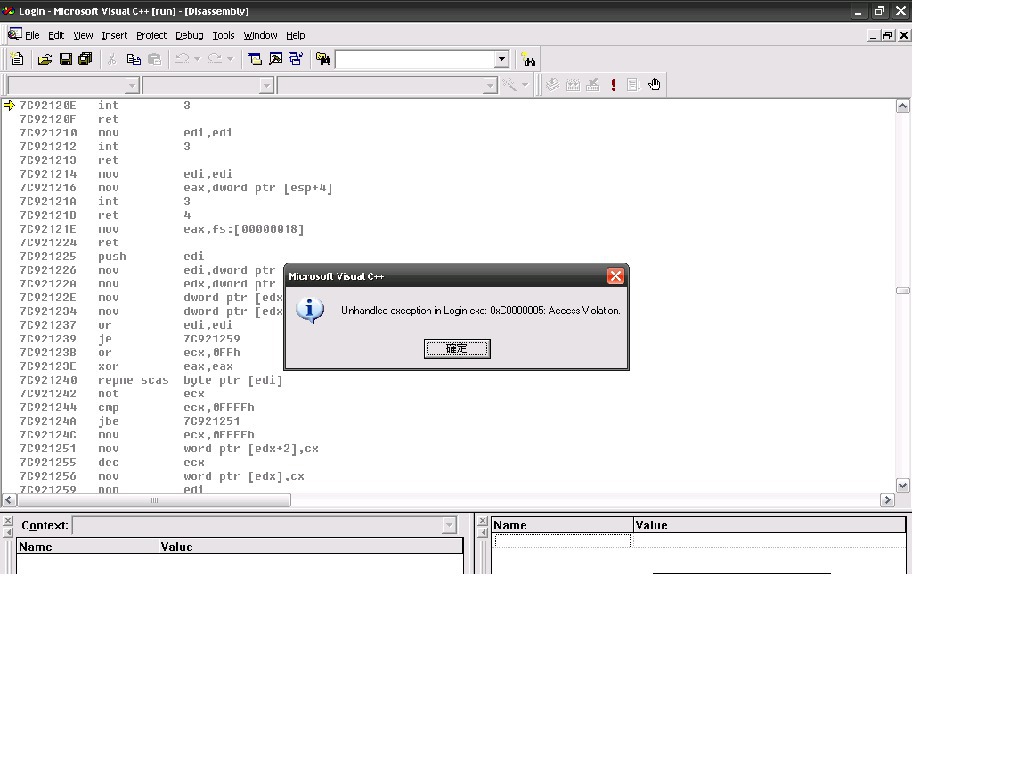Click the red exclamation Execute icon

(x=613, y=85)
